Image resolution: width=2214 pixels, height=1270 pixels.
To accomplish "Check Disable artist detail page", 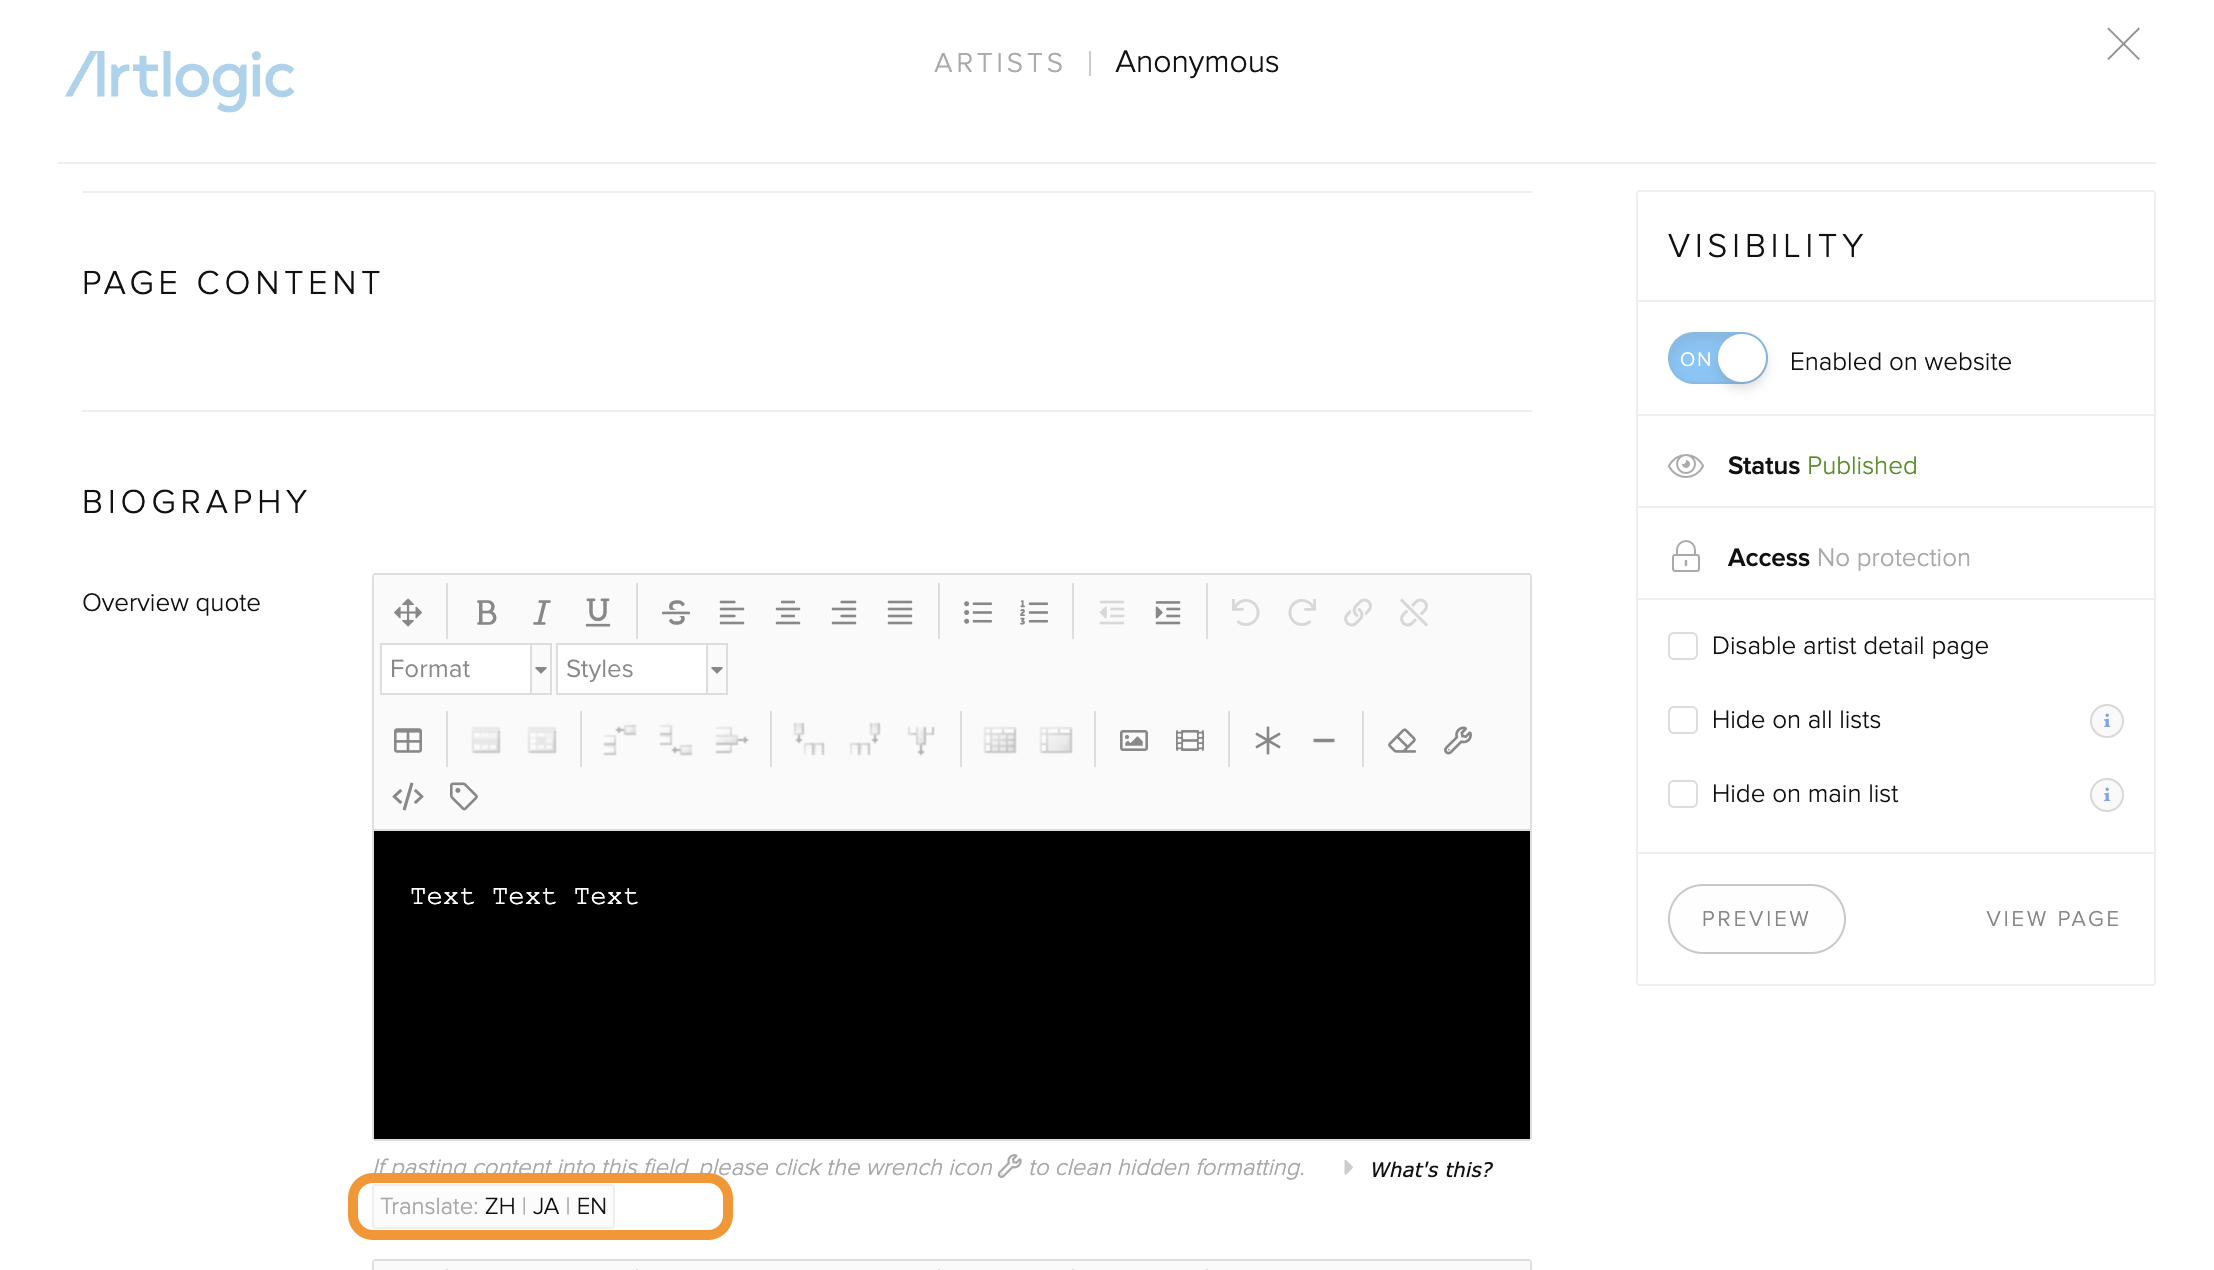I will 1683,646.
